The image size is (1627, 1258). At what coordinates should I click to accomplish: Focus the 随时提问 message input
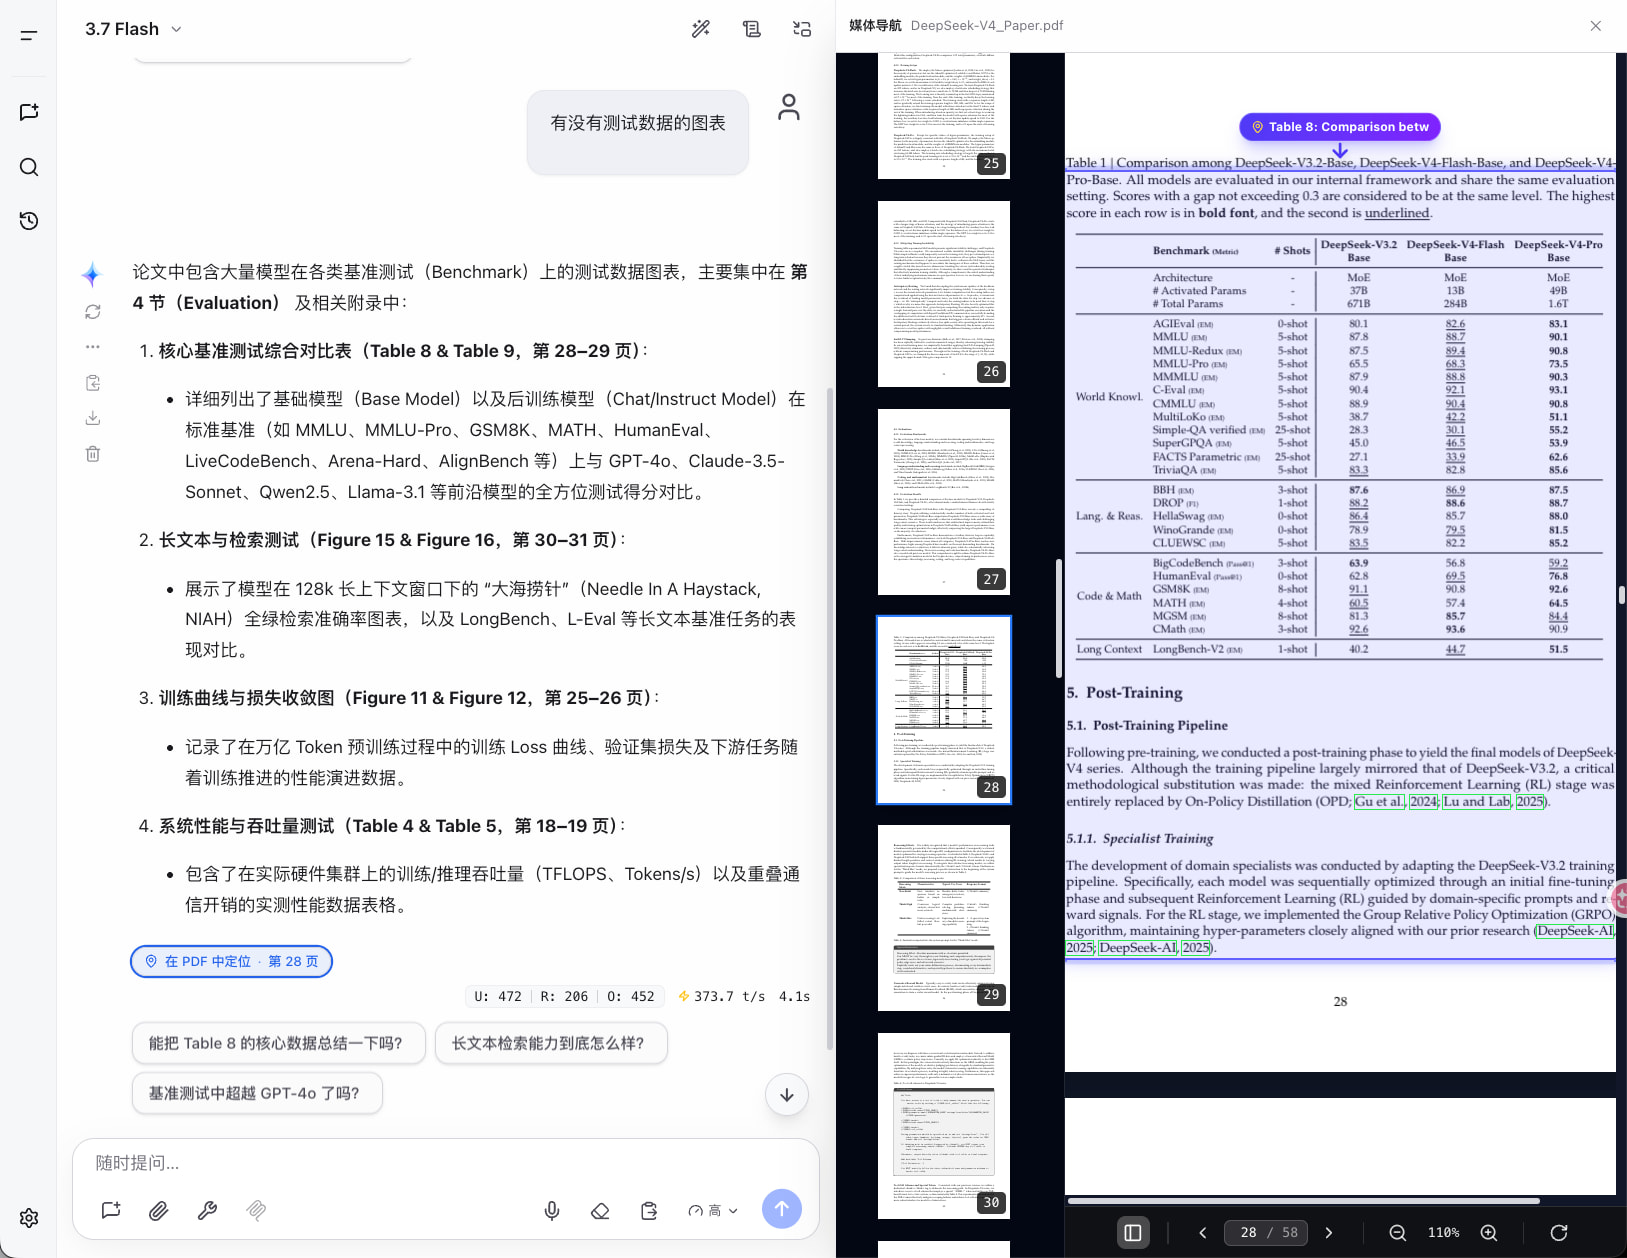point(446,1163)
